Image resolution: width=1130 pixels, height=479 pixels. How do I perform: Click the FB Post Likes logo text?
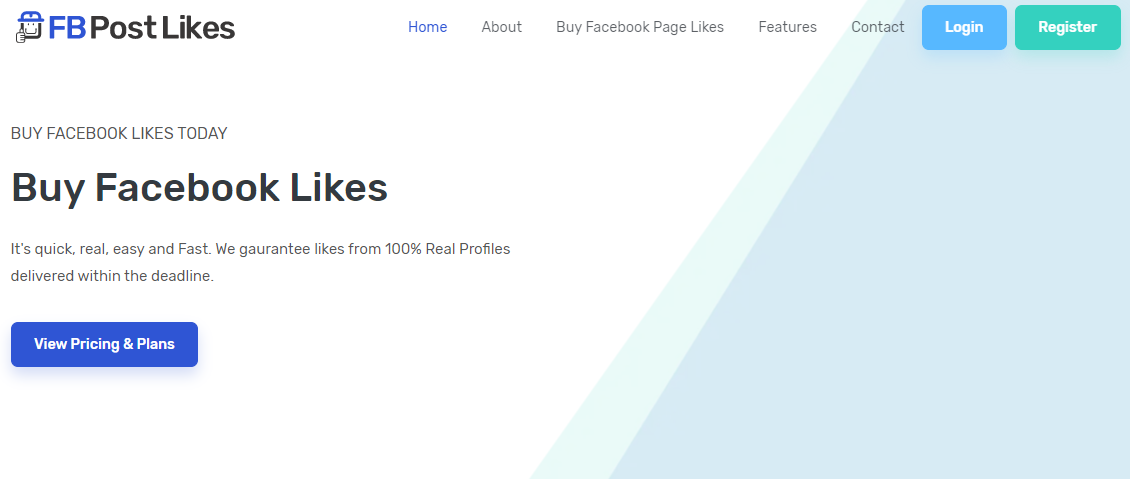[x=142, y=28]
